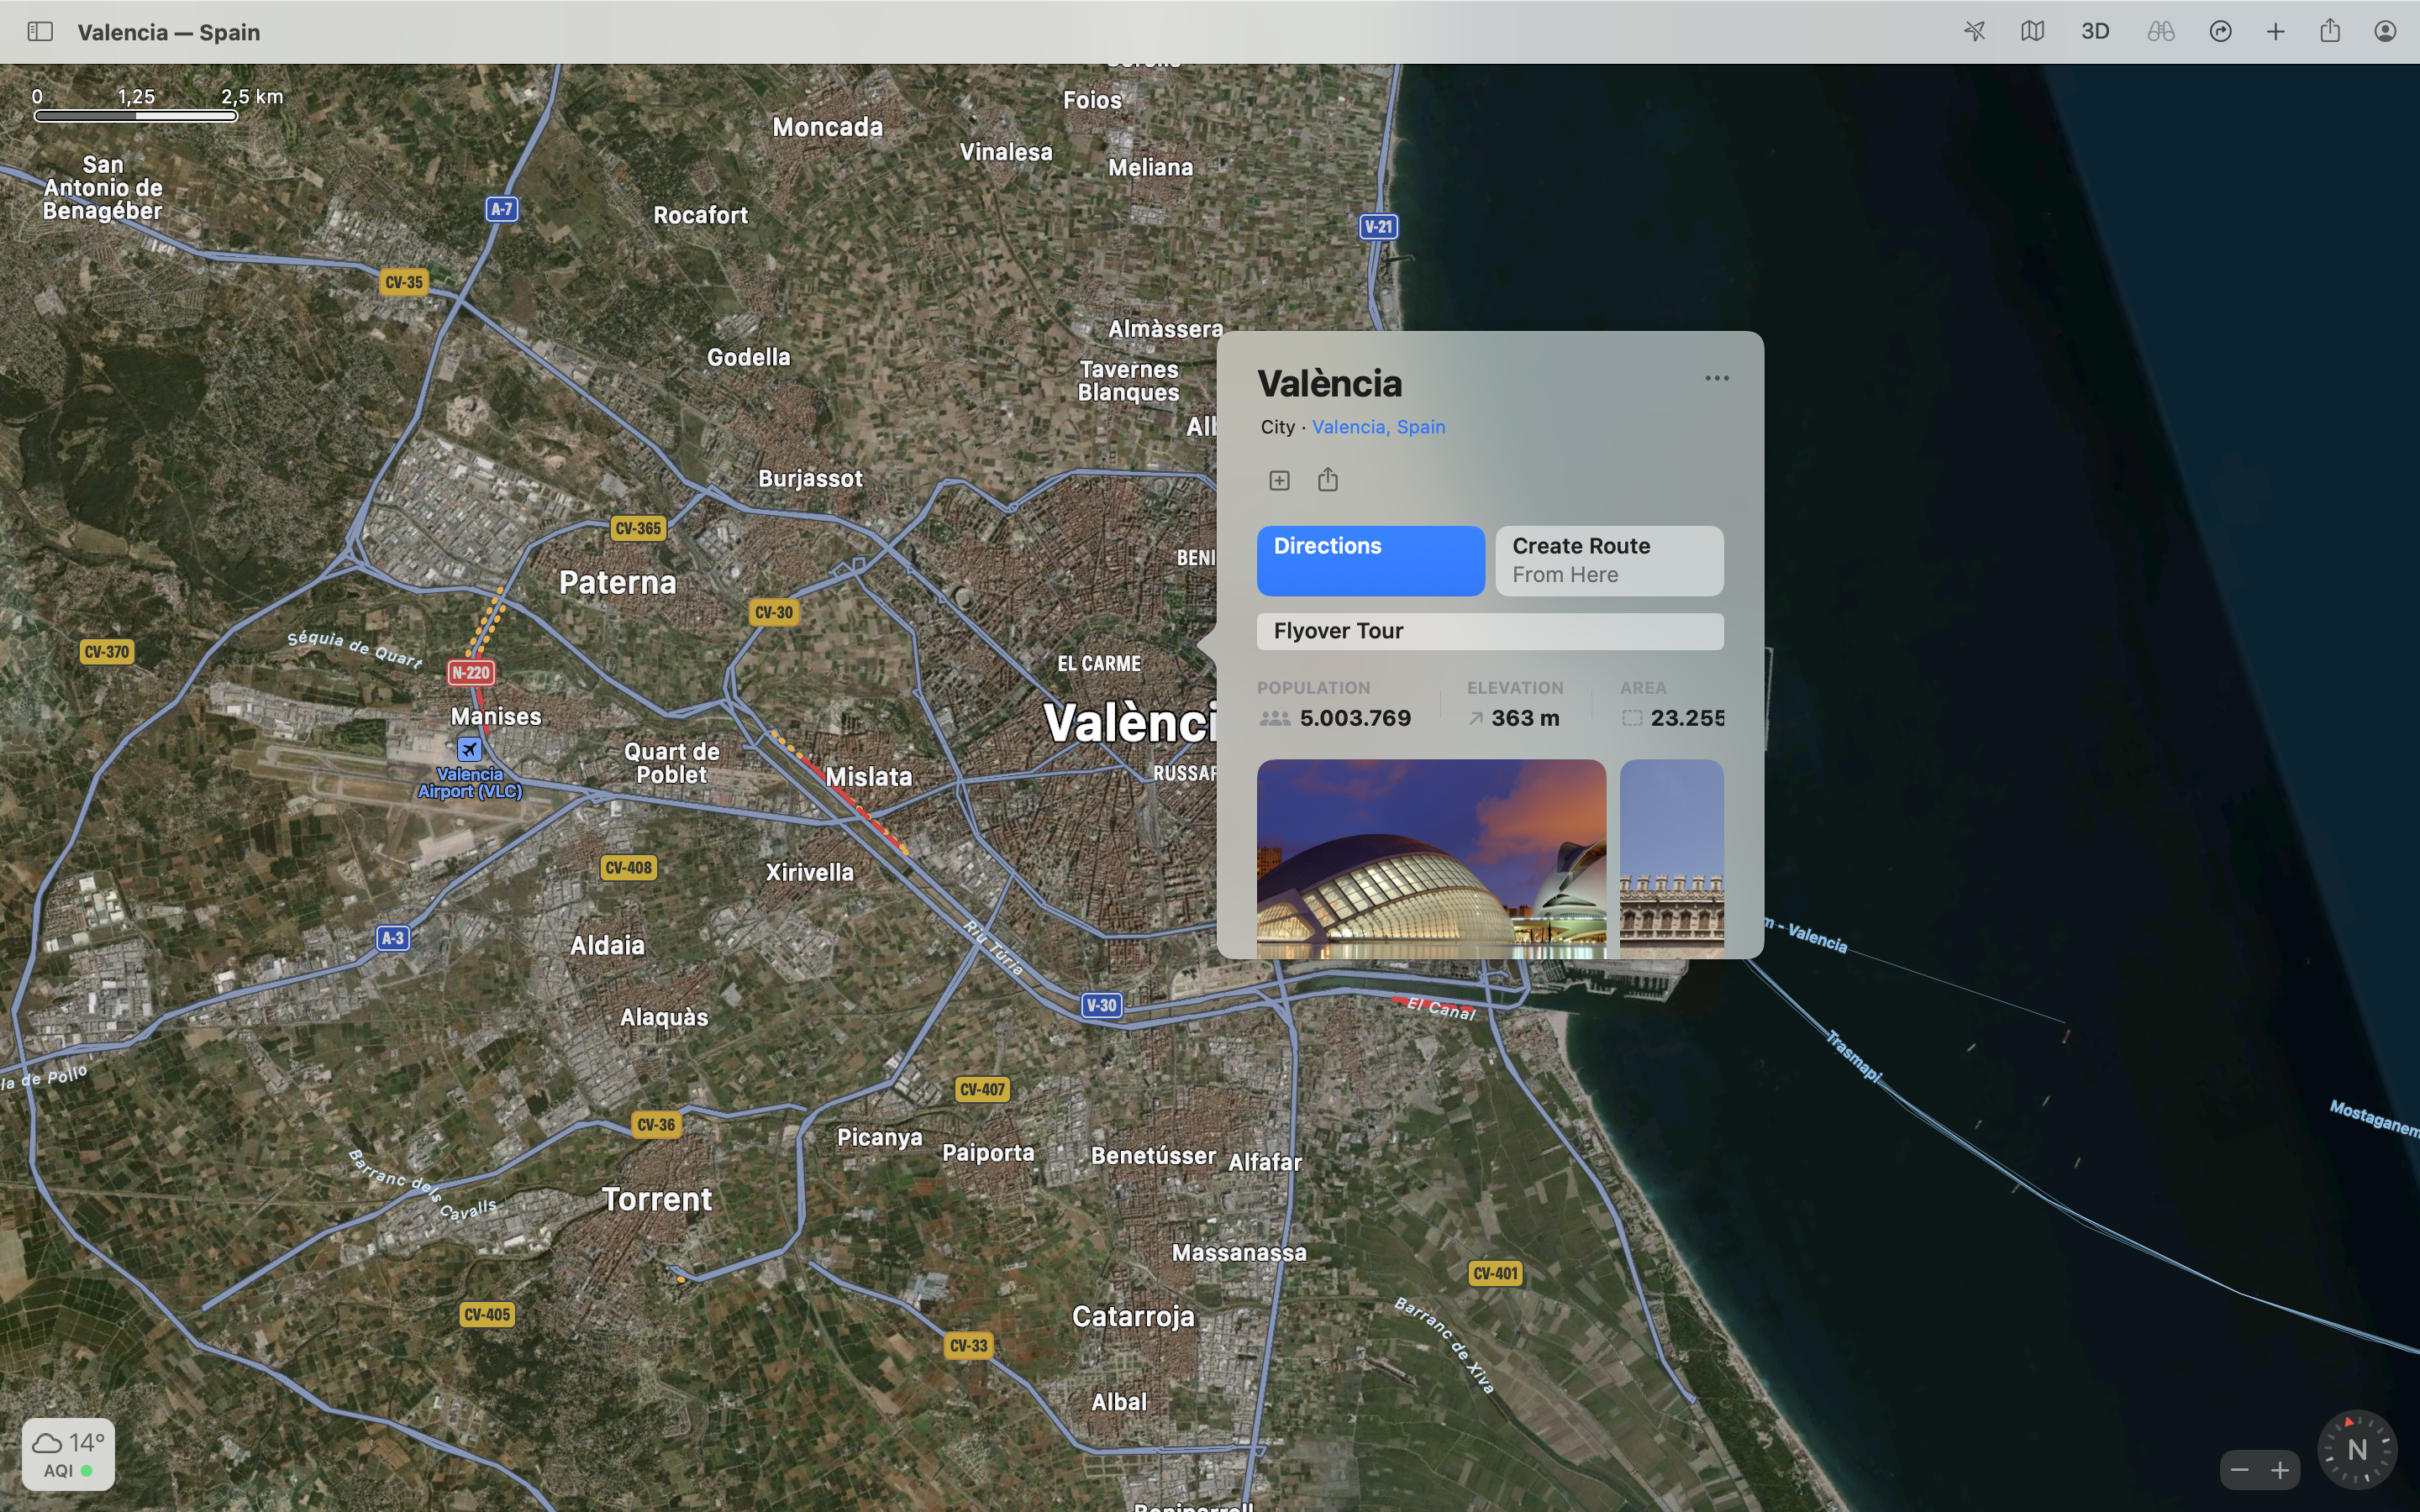Open Look Around binoculars
The image size is (2420, 1512).
[x=2160, y=32]
